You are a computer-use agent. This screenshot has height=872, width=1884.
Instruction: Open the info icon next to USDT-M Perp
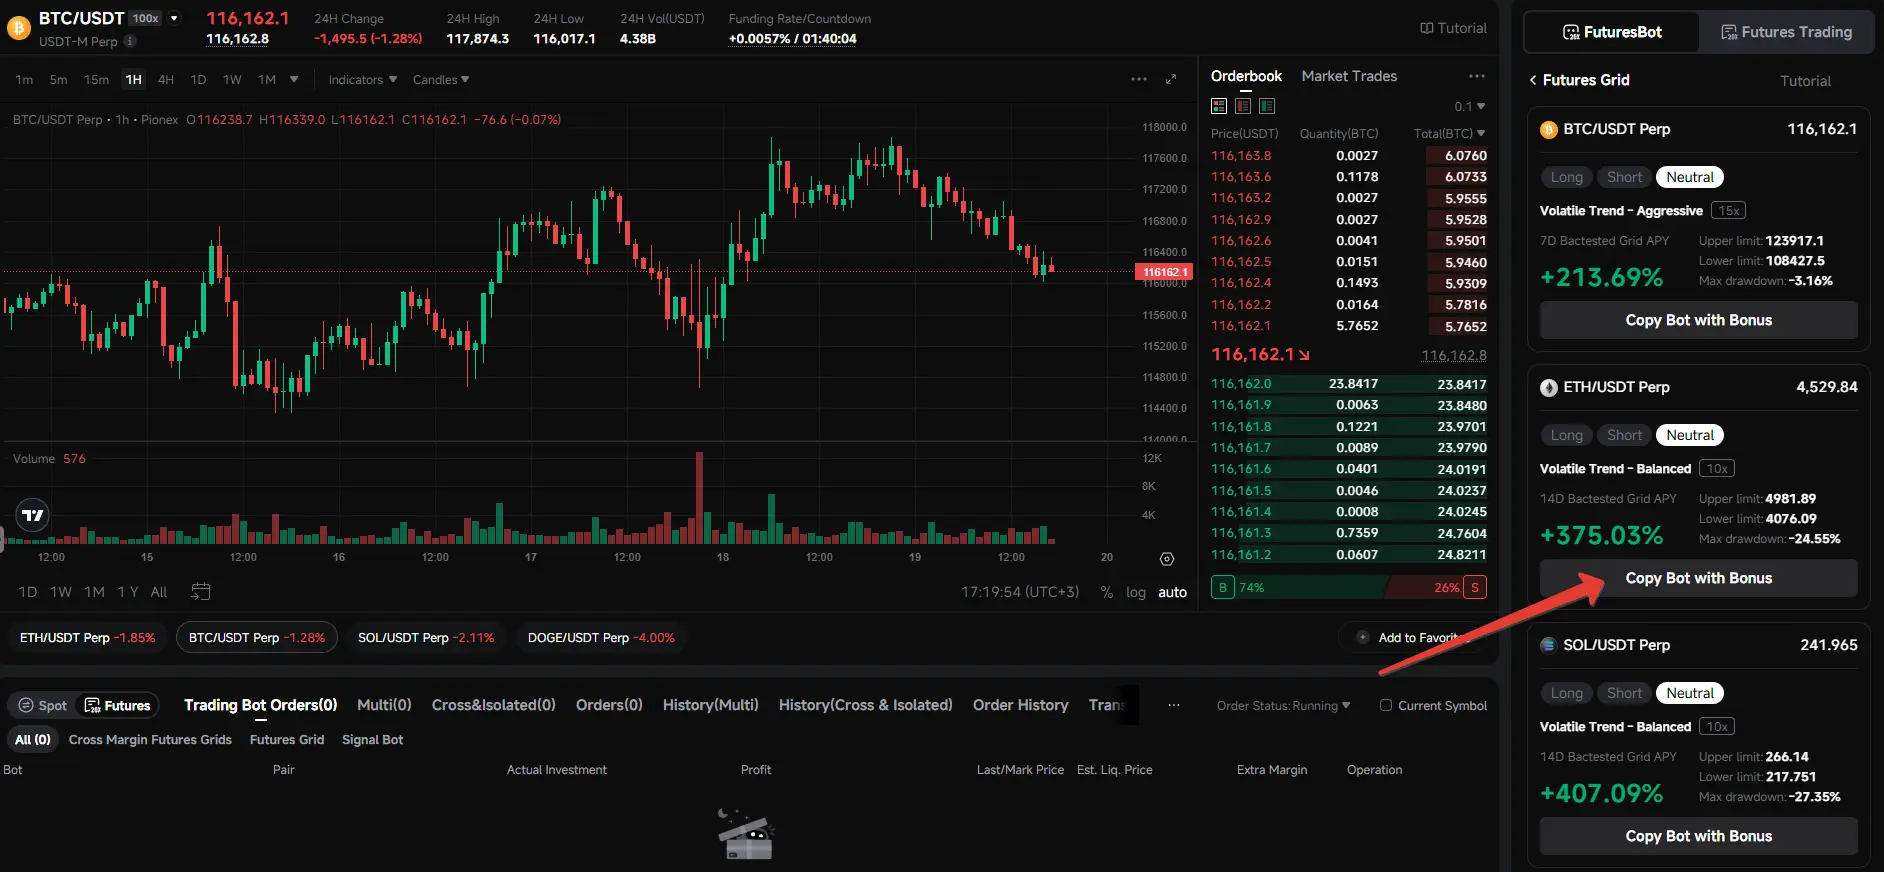pos(130,41)
